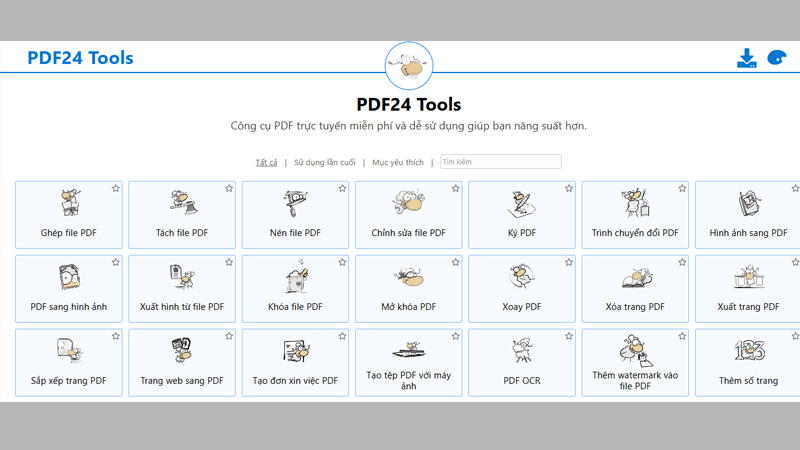The width and height of the screenshot is (800, 450).
Task: Toggle favorite star on Nén file PDF
Action: pyautogui.click(x=342, y=188)
